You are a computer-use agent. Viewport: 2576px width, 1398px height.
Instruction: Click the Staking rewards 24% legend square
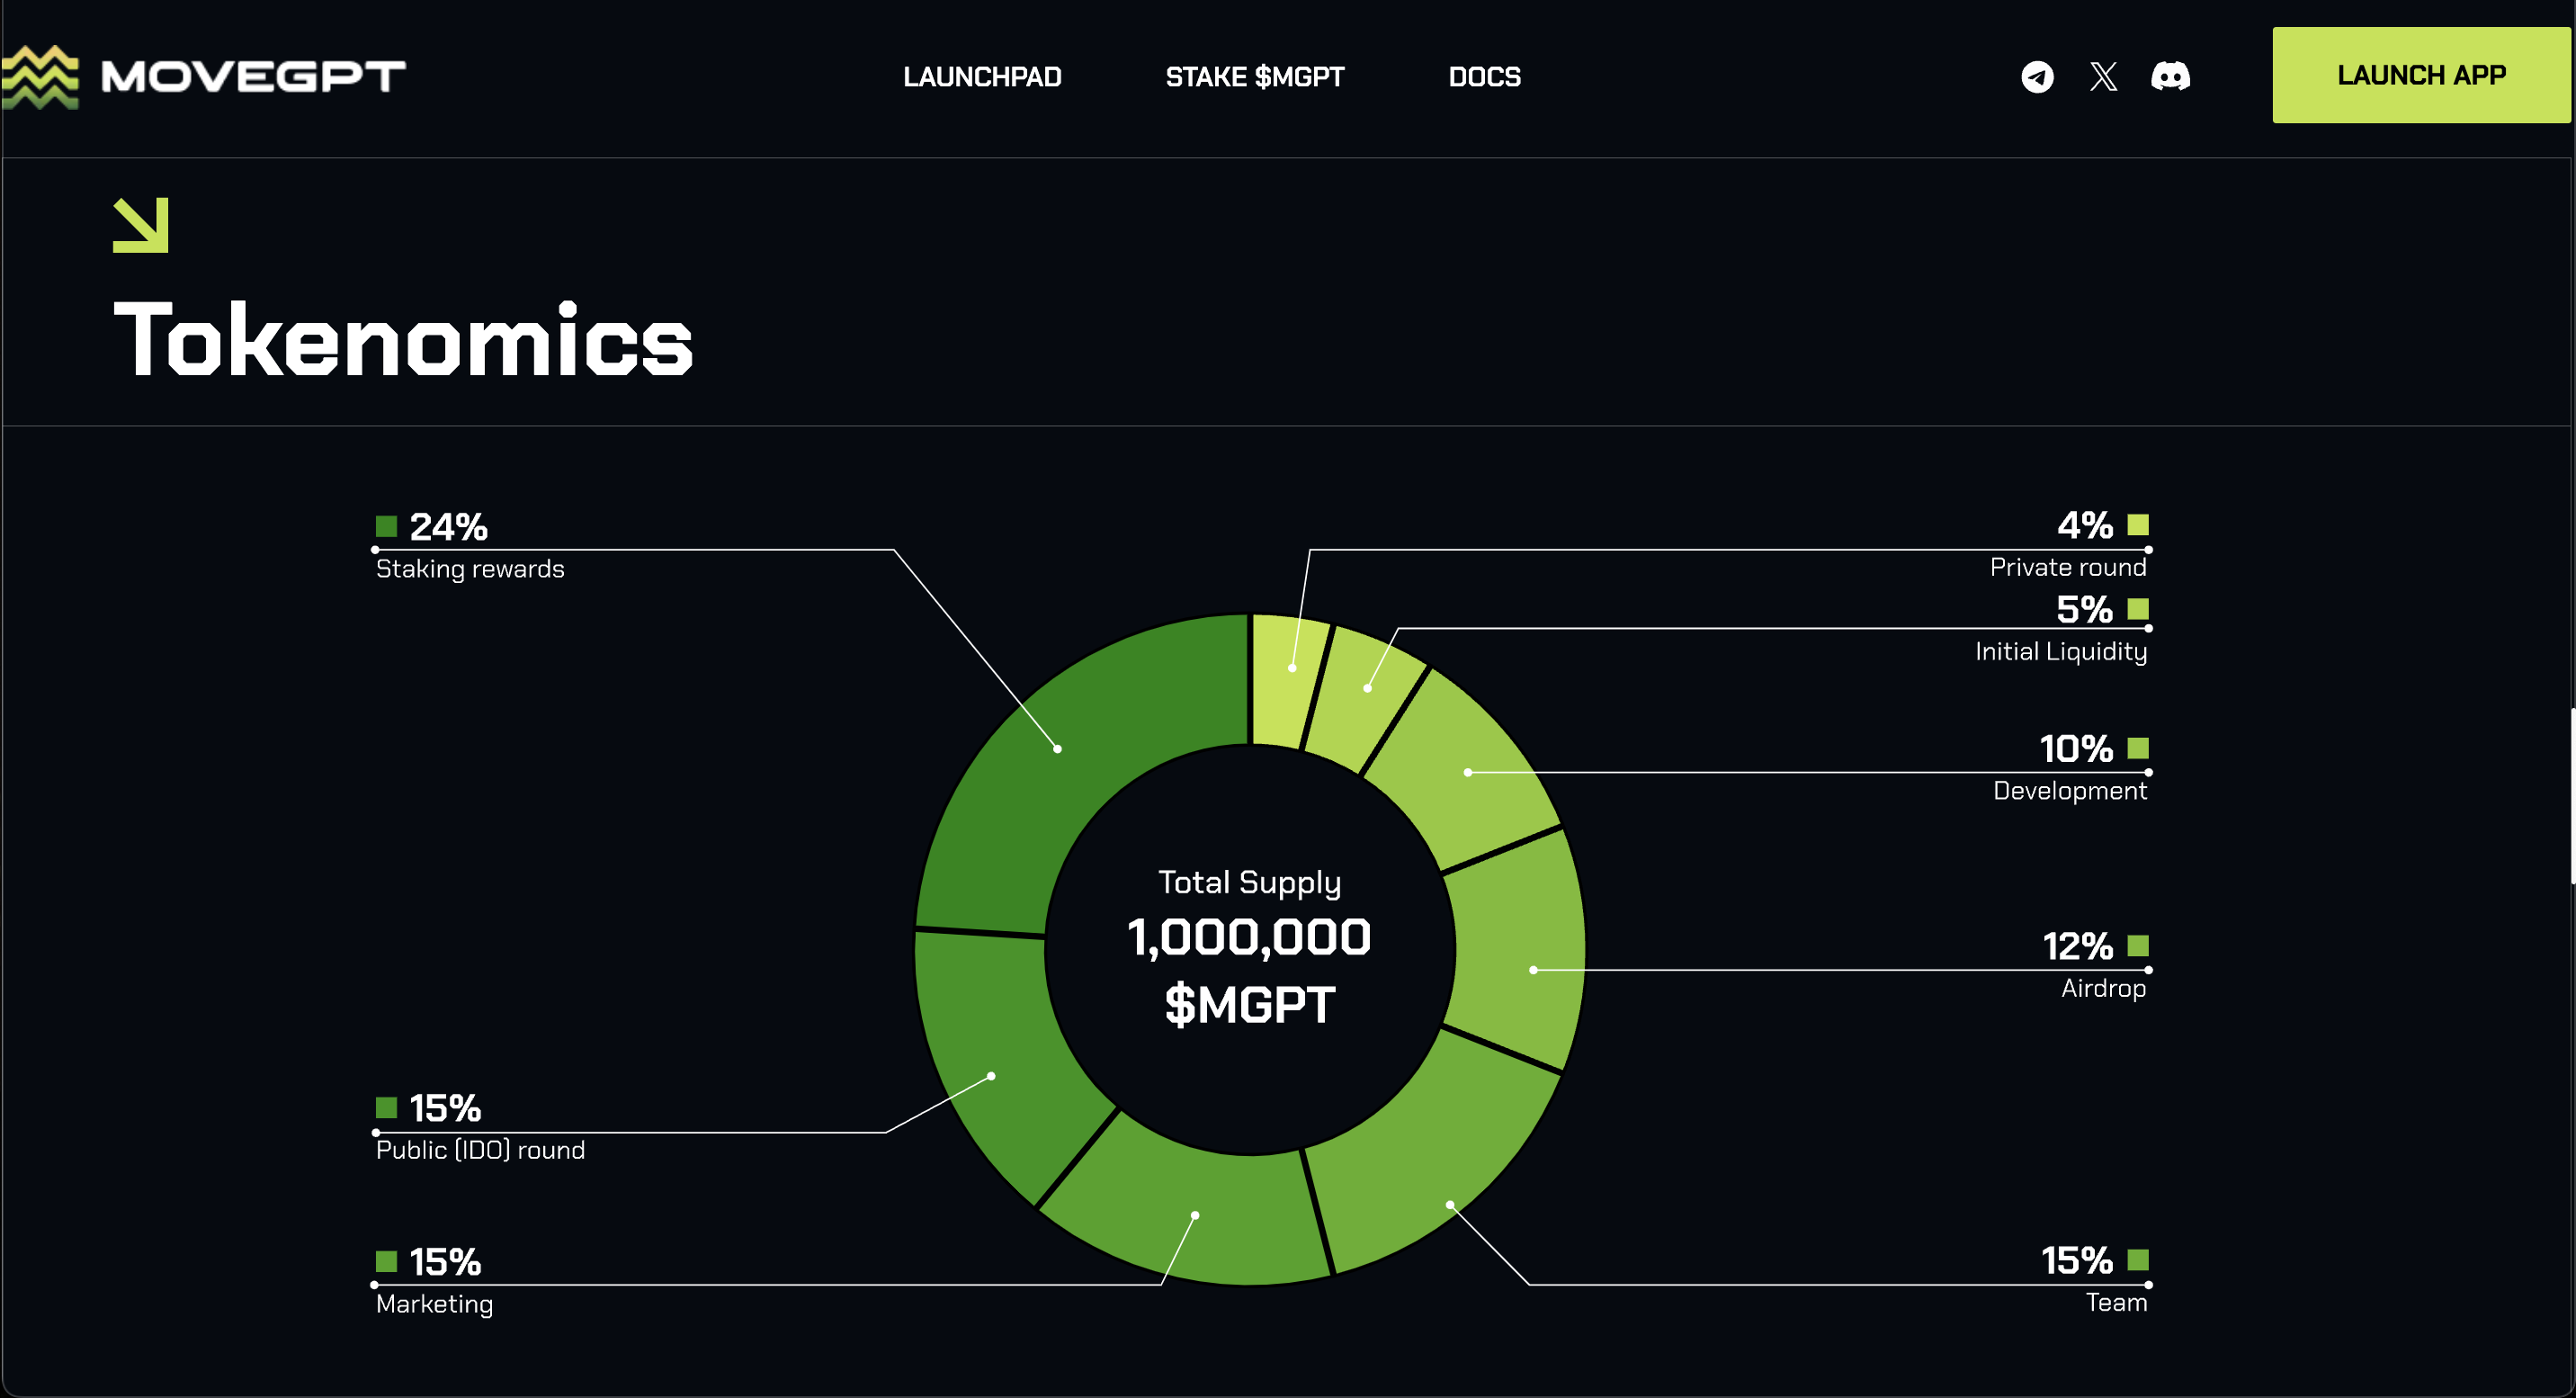click(x=386, y=526)
